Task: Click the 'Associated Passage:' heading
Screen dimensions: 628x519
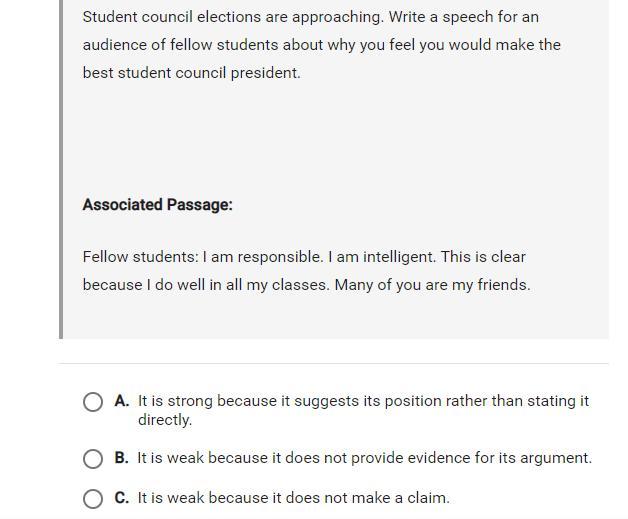Action: click(157, 205)
